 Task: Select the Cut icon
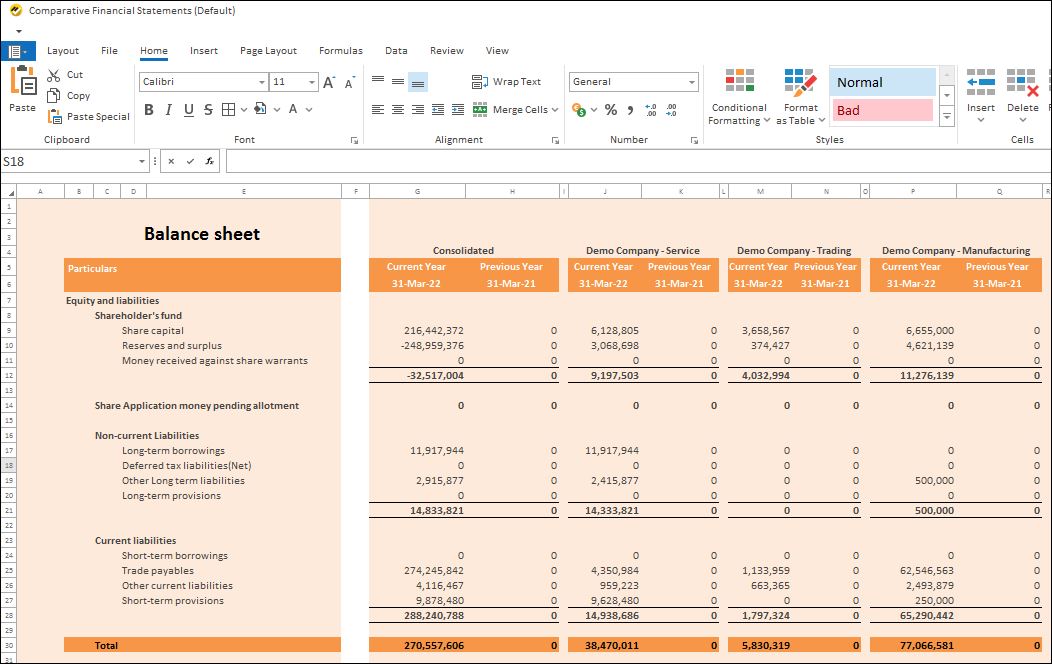tap(55, 74)
